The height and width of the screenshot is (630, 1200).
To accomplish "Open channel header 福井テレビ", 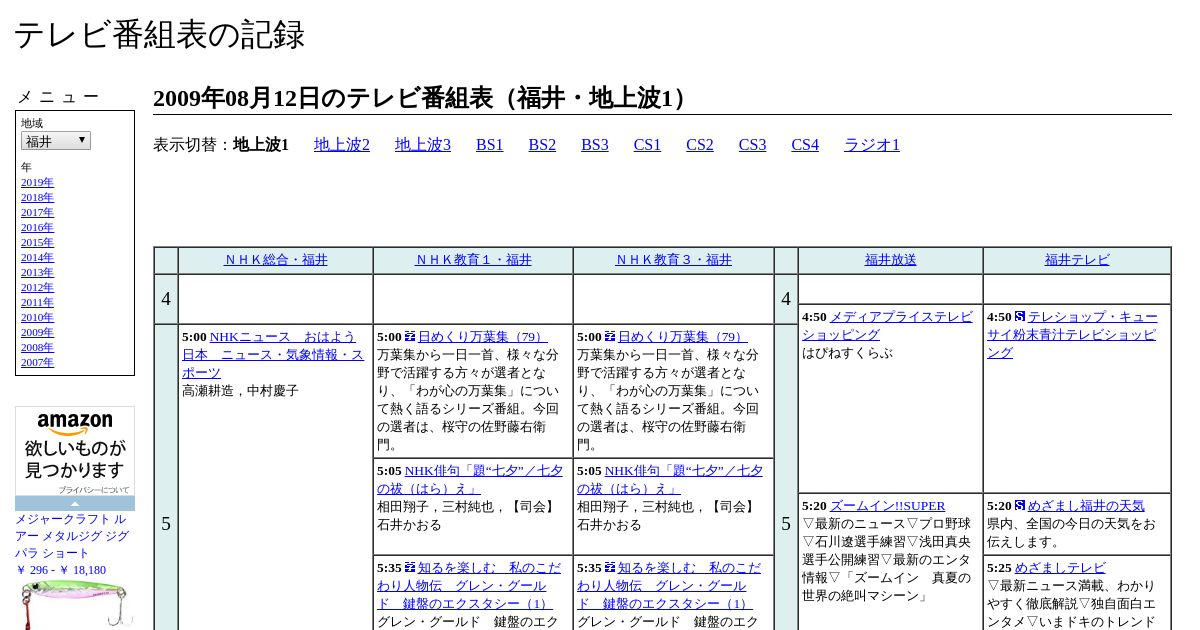I will coord(1077,260).
